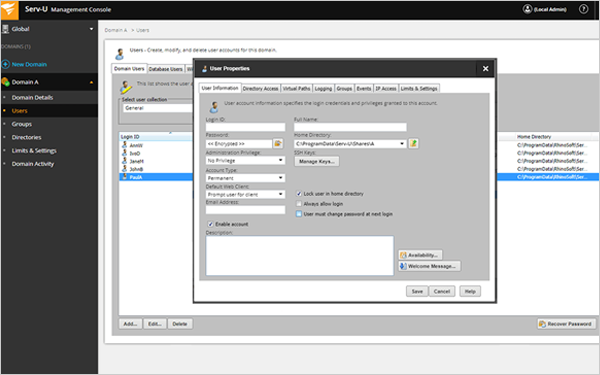The image size is (600, 375).
Task: Switch to the Directory Access tab
Action: click(261, 88)
